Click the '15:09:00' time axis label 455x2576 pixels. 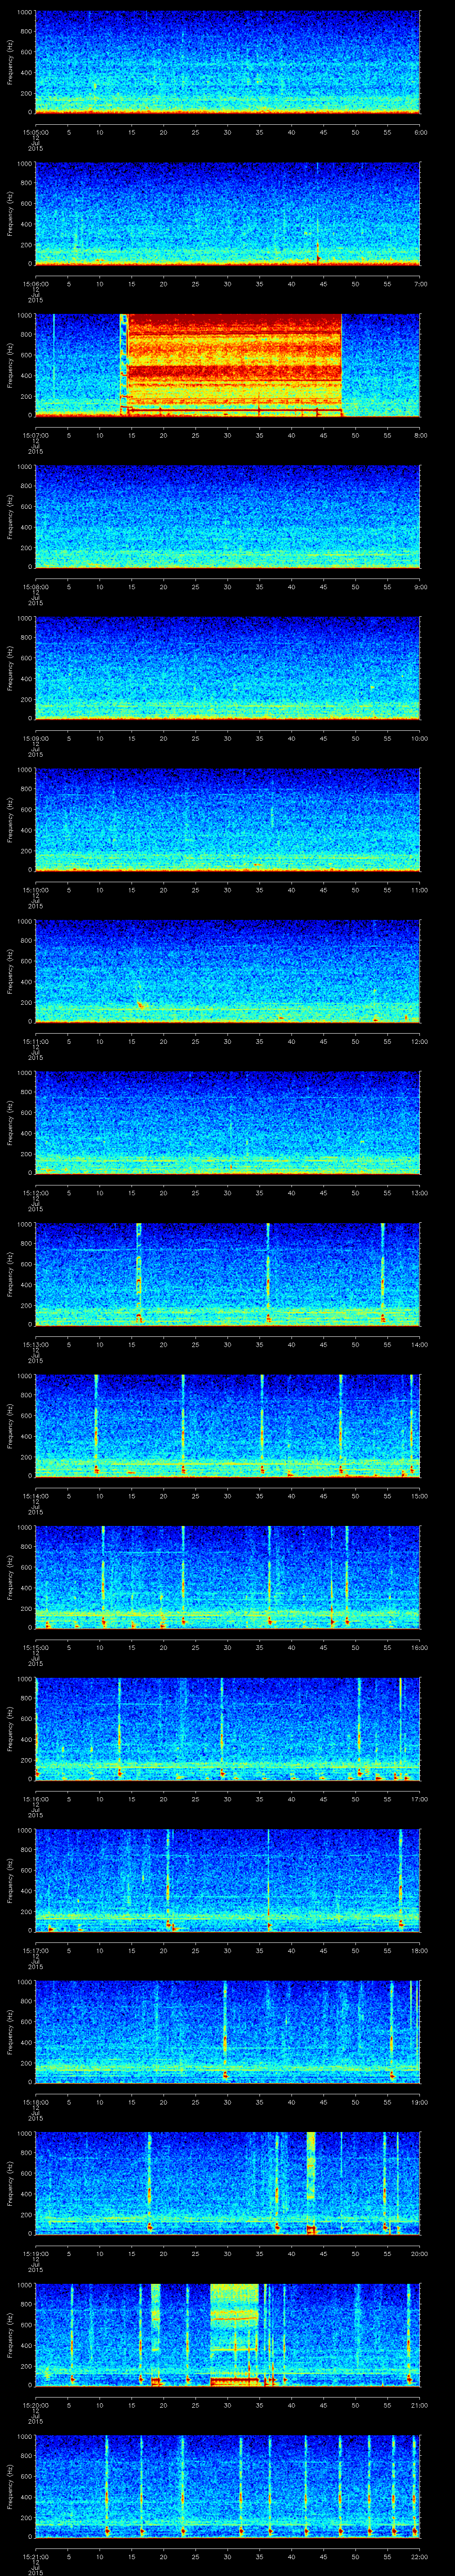coord(35,738)
